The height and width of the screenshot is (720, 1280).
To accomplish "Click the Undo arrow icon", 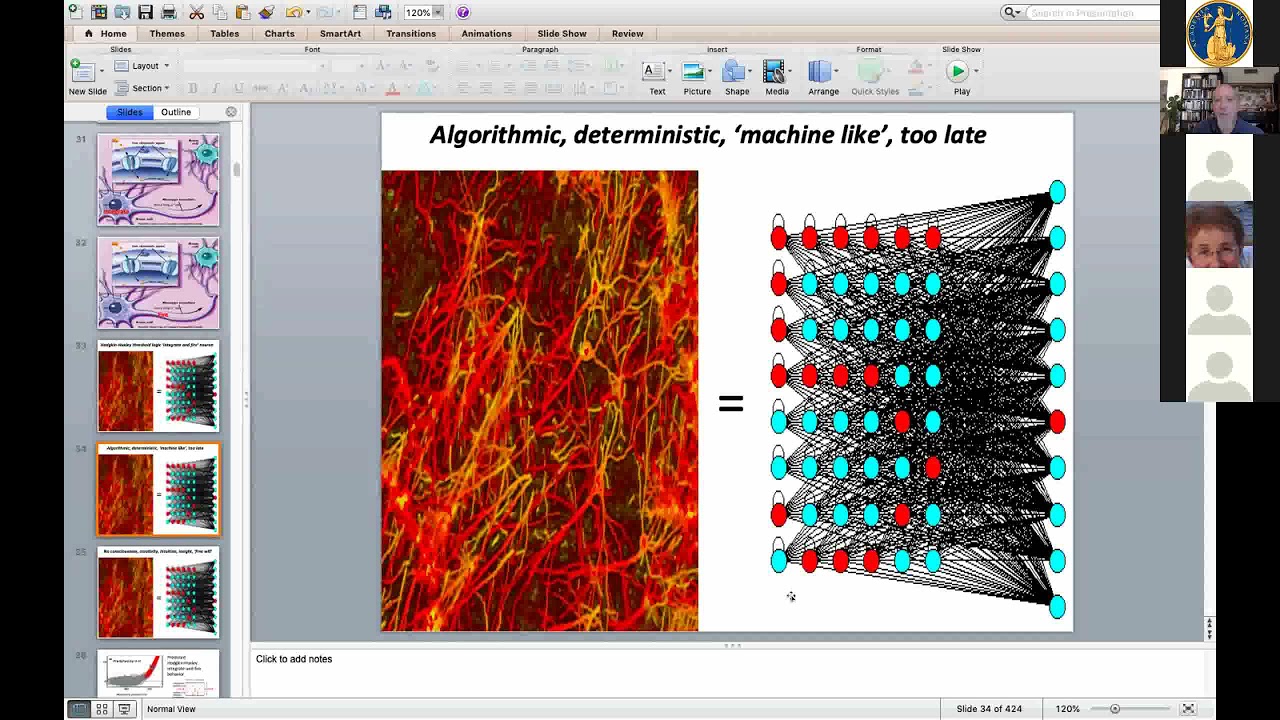I will pyautogui.click(x=292, y=12).
